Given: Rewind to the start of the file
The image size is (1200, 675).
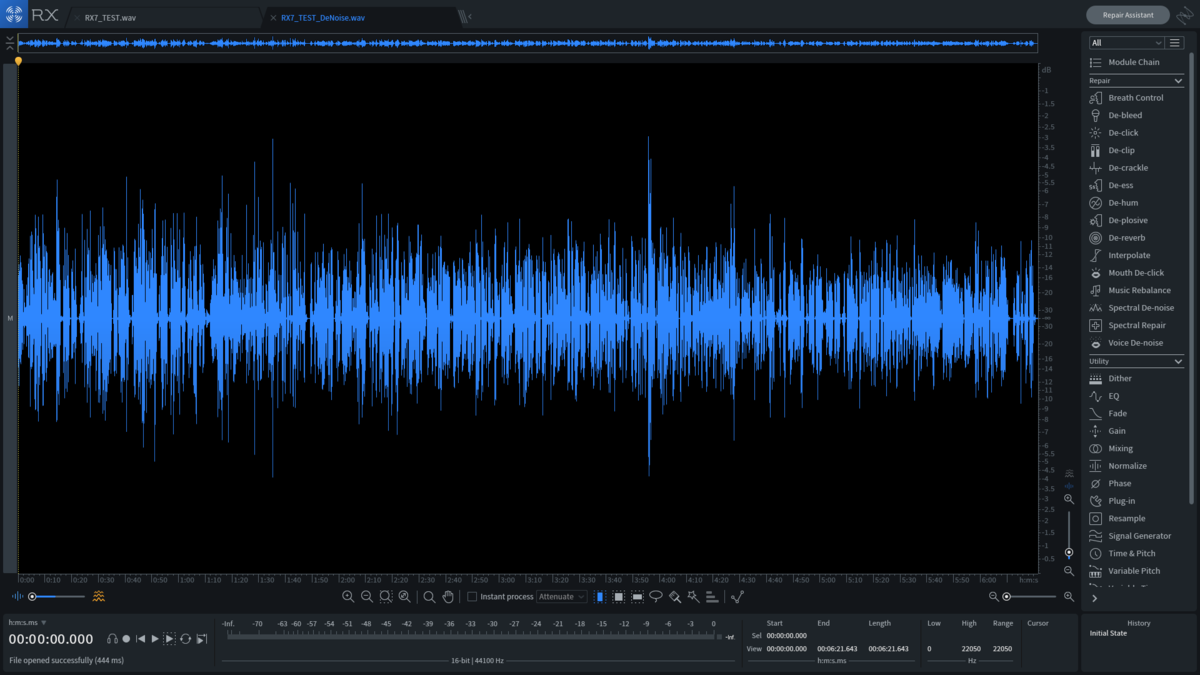Looking at the screenshot, I should 141,639.
